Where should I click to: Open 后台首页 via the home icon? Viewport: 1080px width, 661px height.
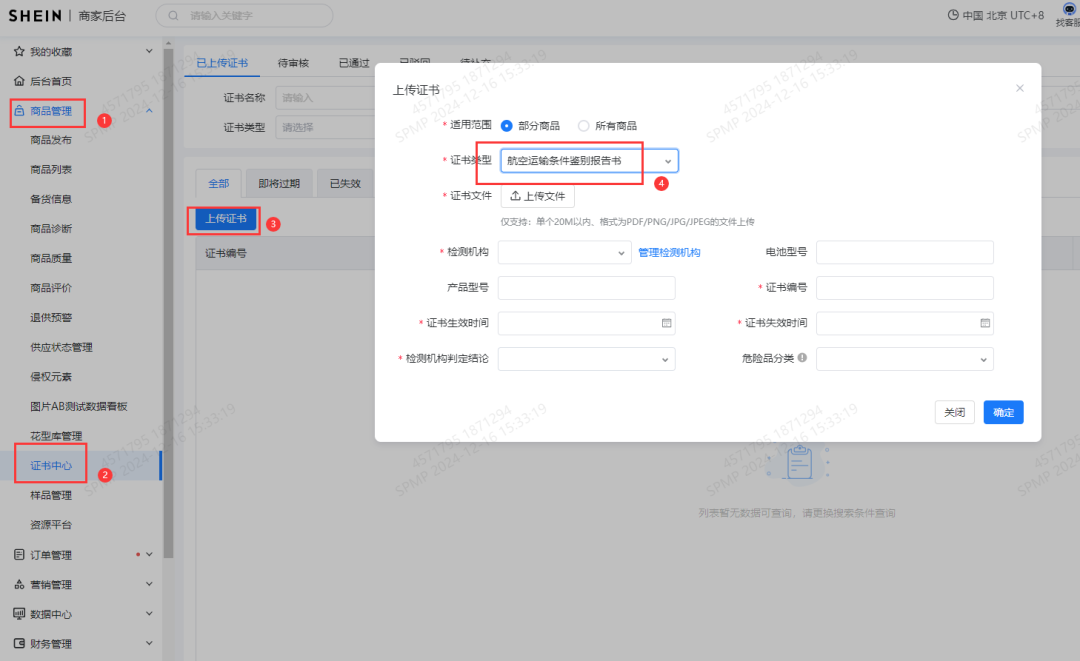18,82
